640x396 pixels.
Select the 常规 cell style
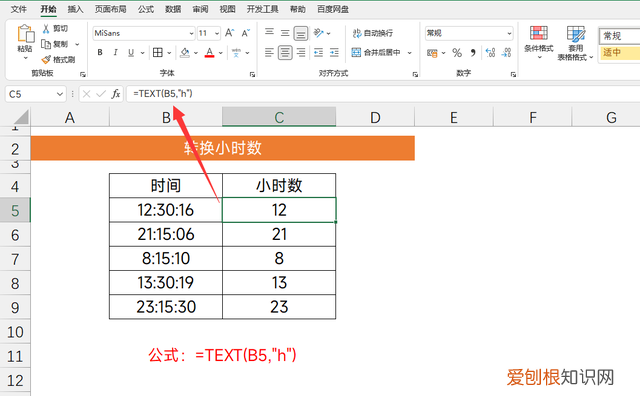(x=620, y=36)
